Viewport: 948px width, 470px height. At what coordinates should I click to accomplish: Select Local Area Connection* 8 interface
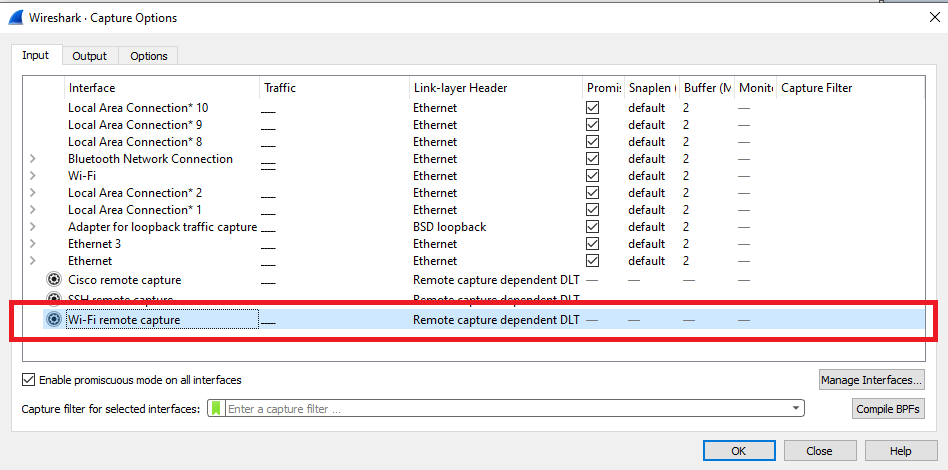click(x=135, y=142)
